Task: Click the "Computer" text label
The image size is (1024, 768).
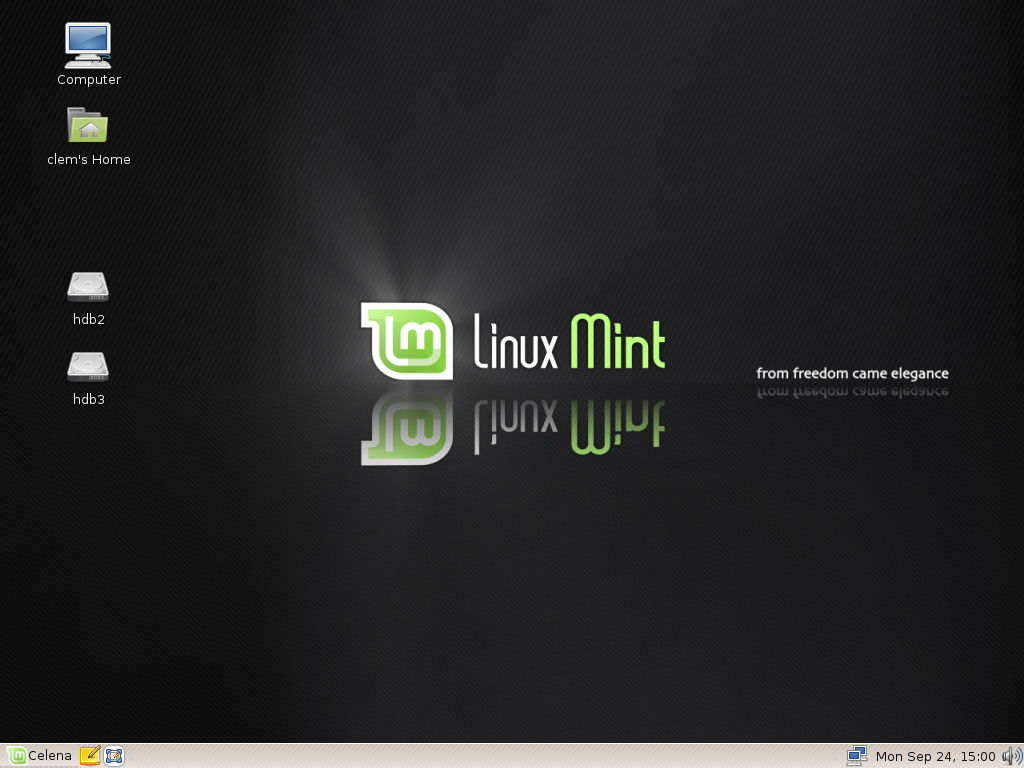Action: pos(89,80)
